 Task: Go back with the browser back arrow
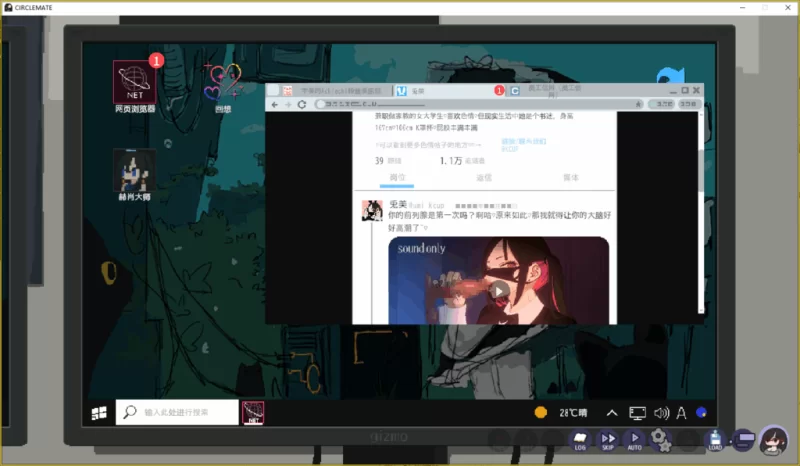tap(274, 104)
